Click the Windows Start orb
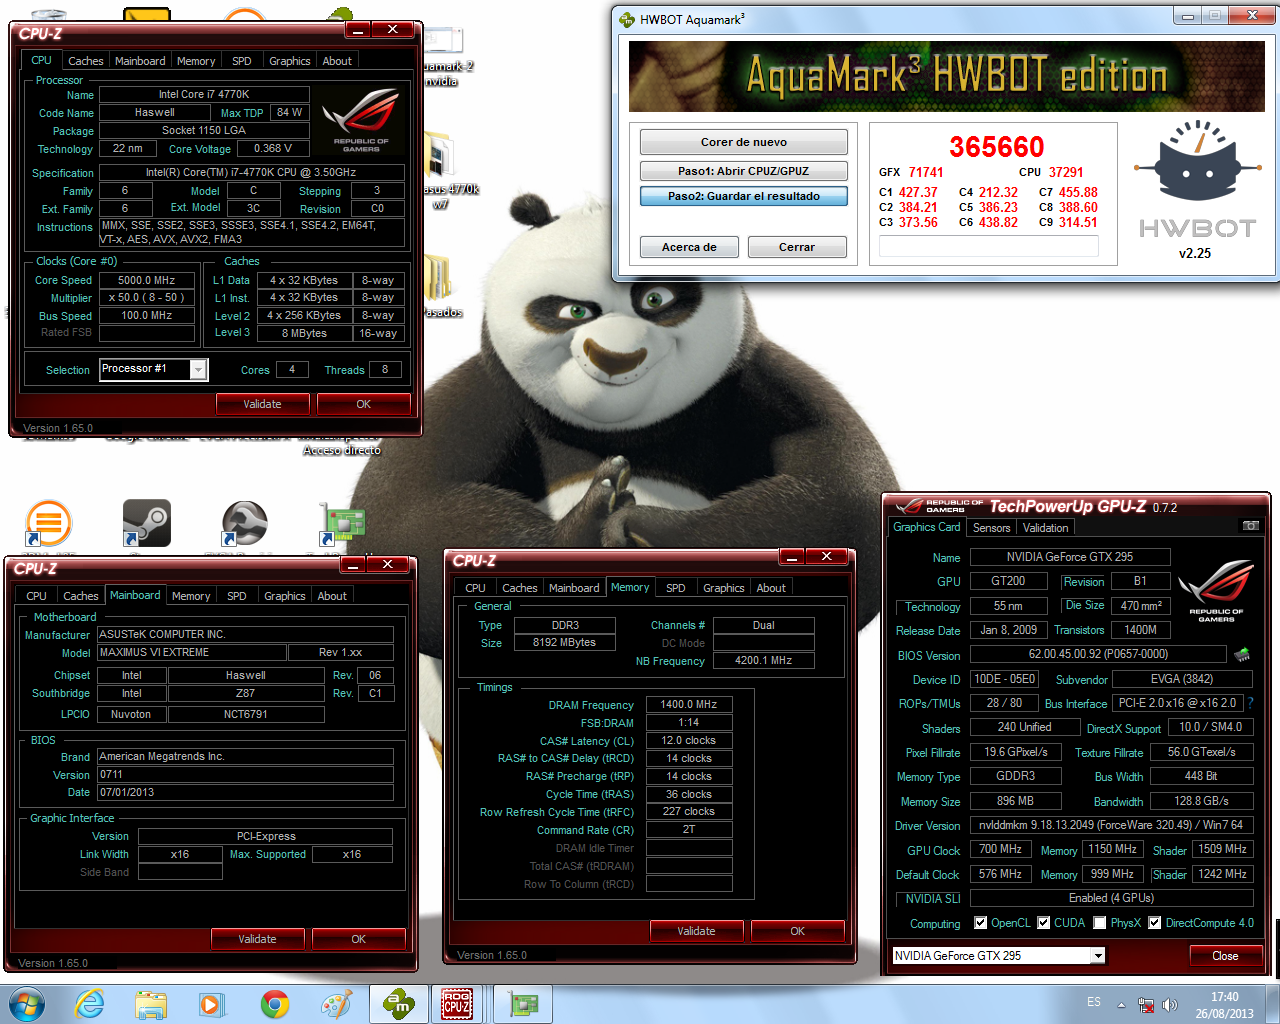 click(x=26, y=1004)
